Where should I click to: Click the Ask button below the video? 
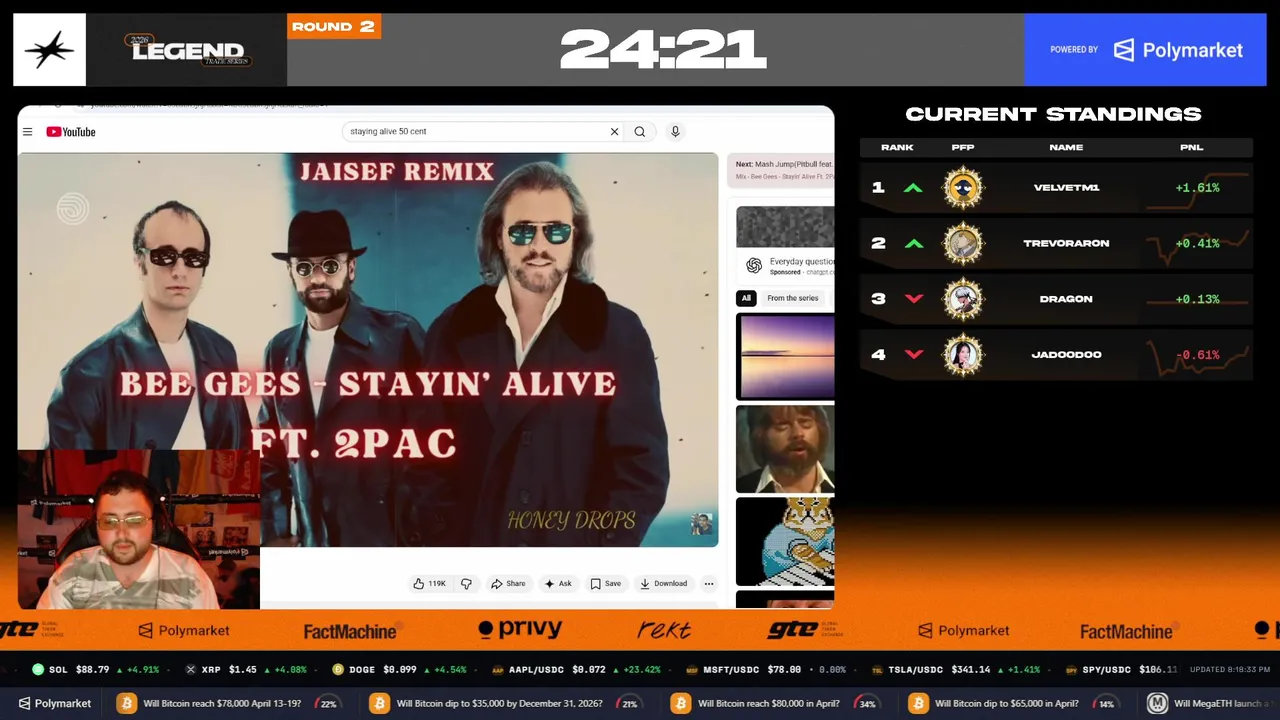tap(558, 584)
